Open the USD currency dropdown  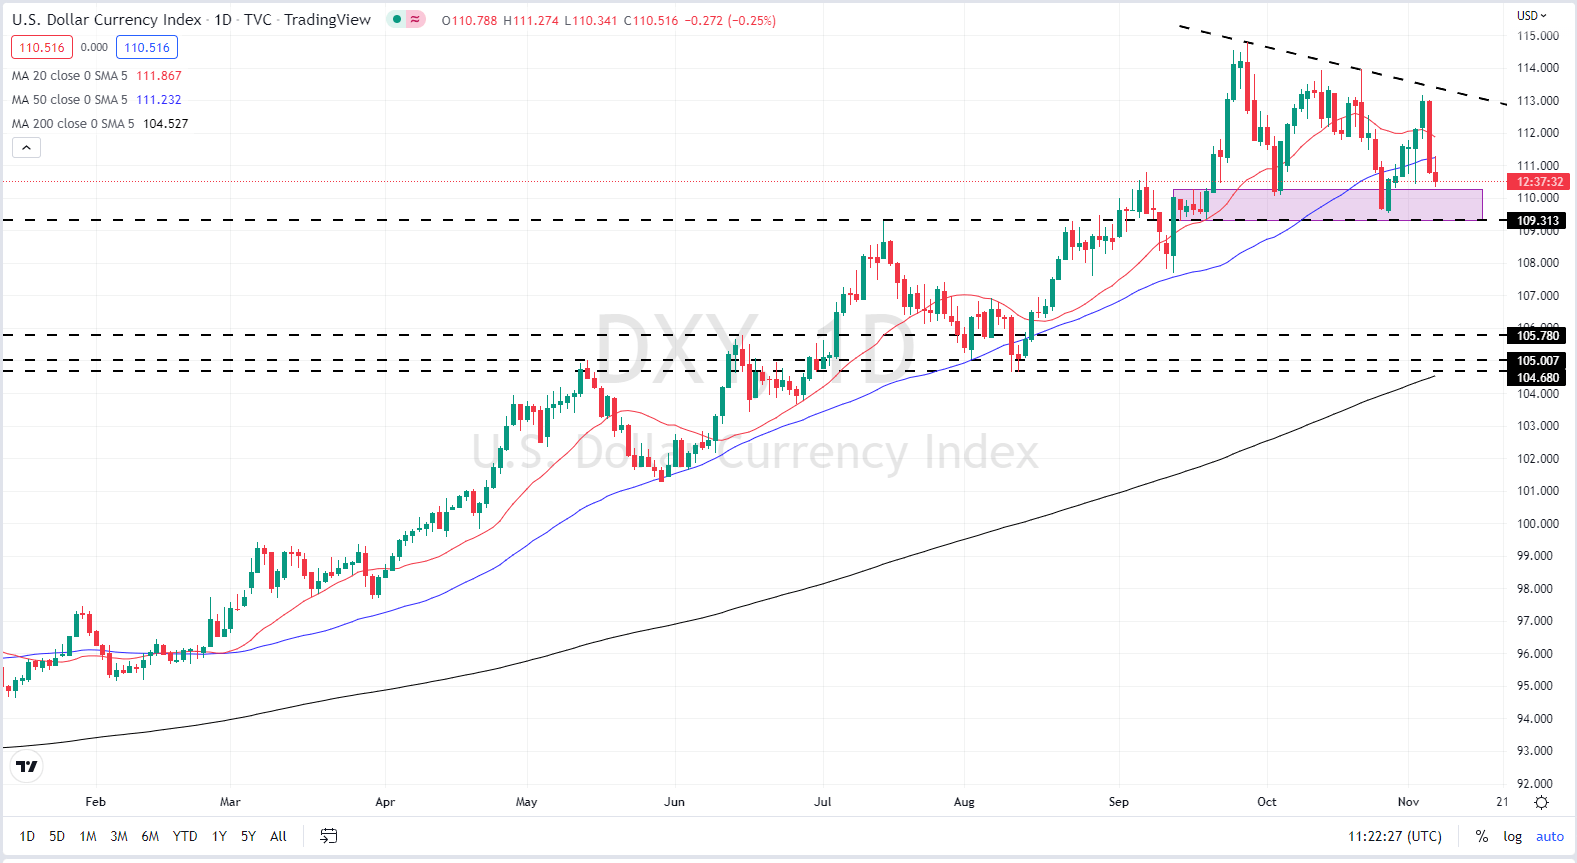pyautogui.click(x=1531, y=15)
